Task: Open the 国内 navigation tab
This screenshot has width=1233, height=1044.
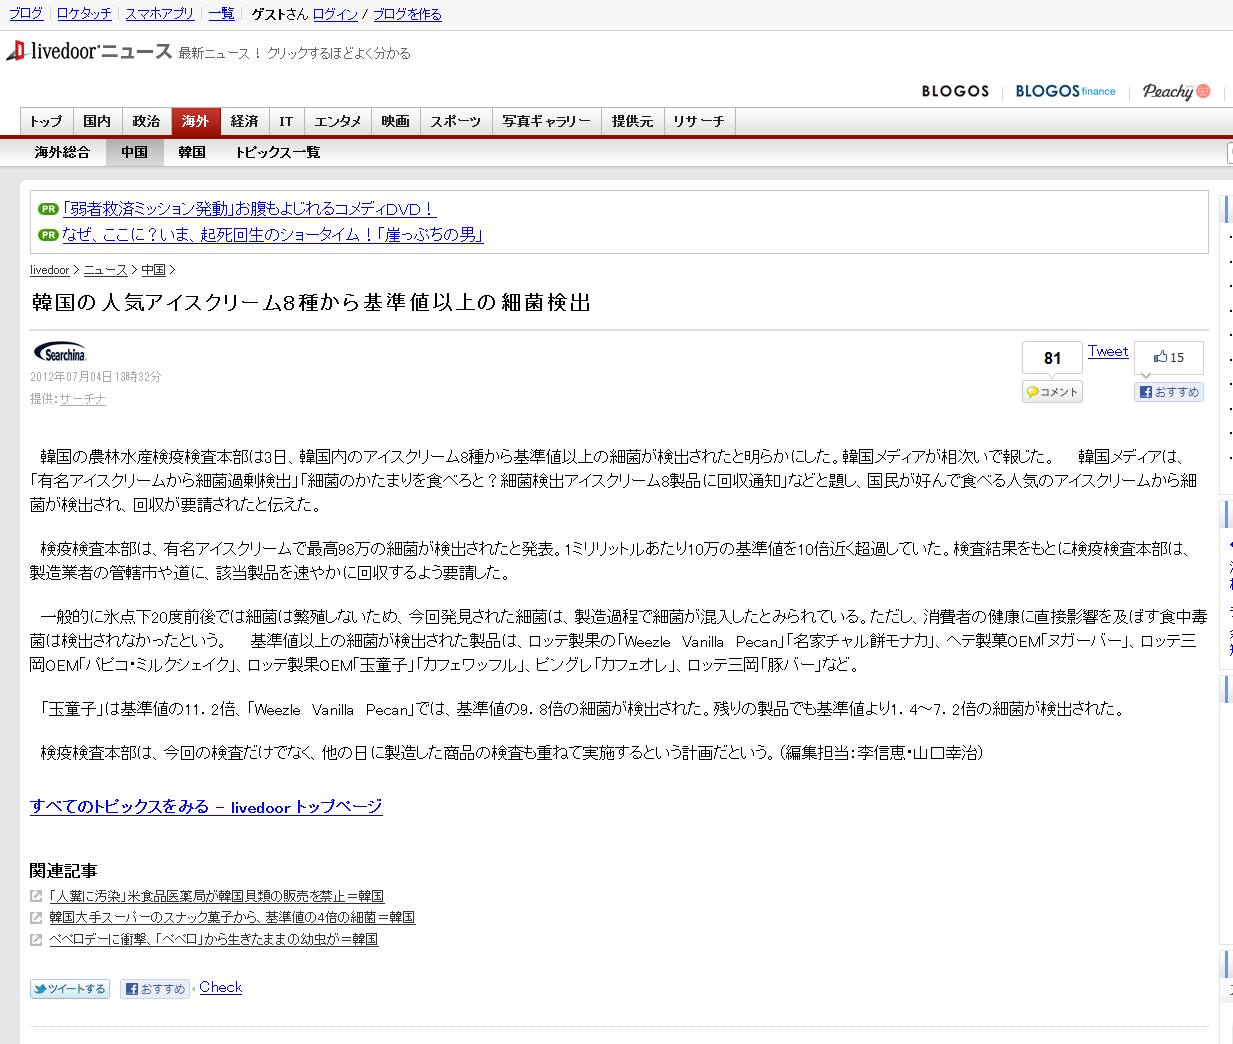Action: (x=97, y=121)
